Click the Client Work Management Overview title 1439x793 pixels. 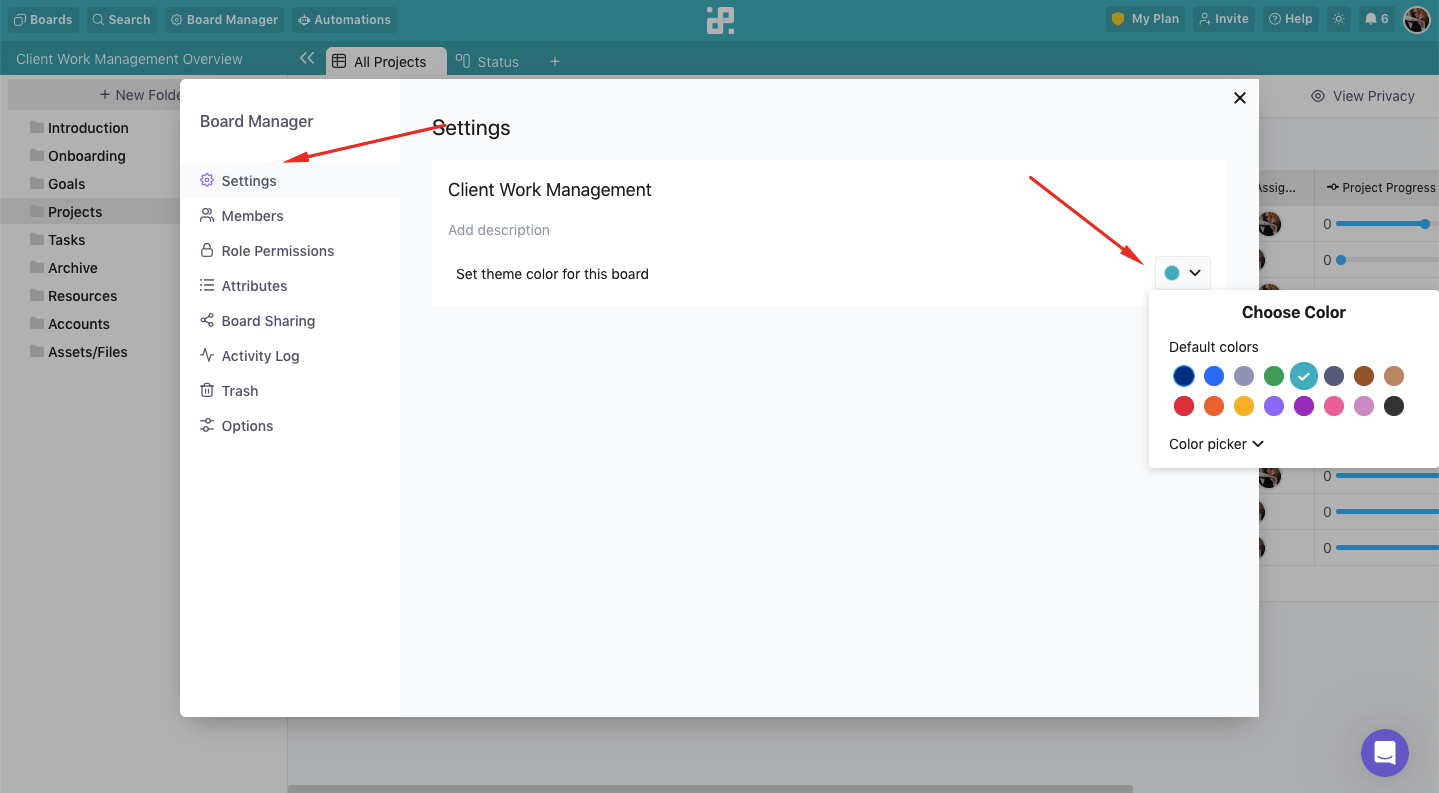tap(129, 59)
